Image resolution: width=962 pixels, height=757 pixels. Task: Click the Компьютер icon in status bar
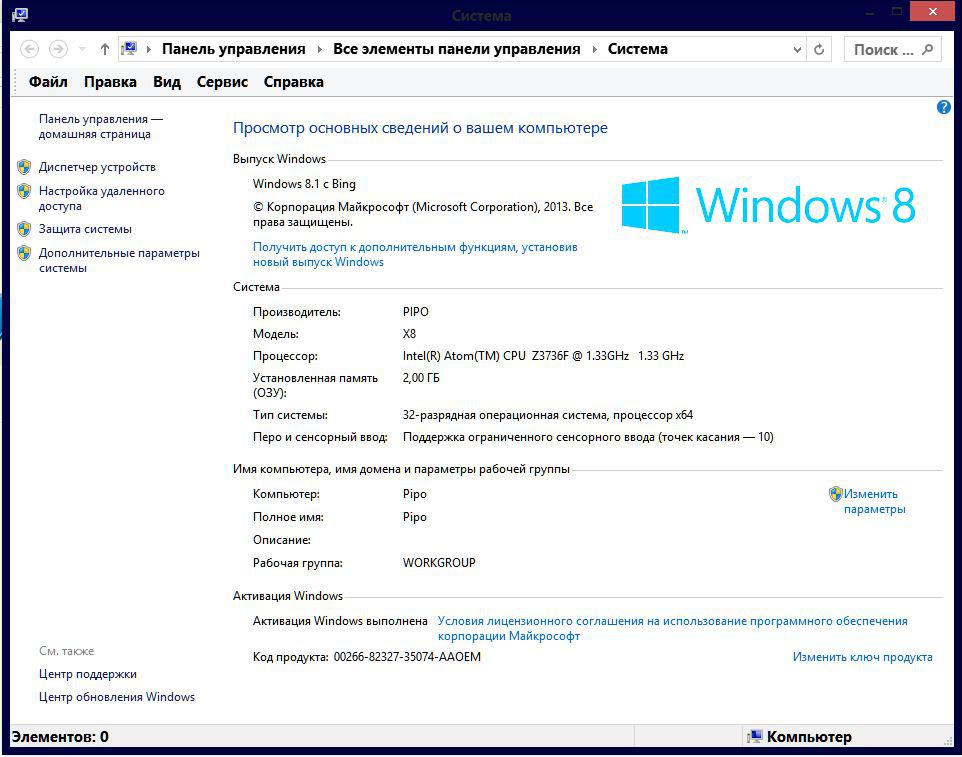[x=755, y=737]
